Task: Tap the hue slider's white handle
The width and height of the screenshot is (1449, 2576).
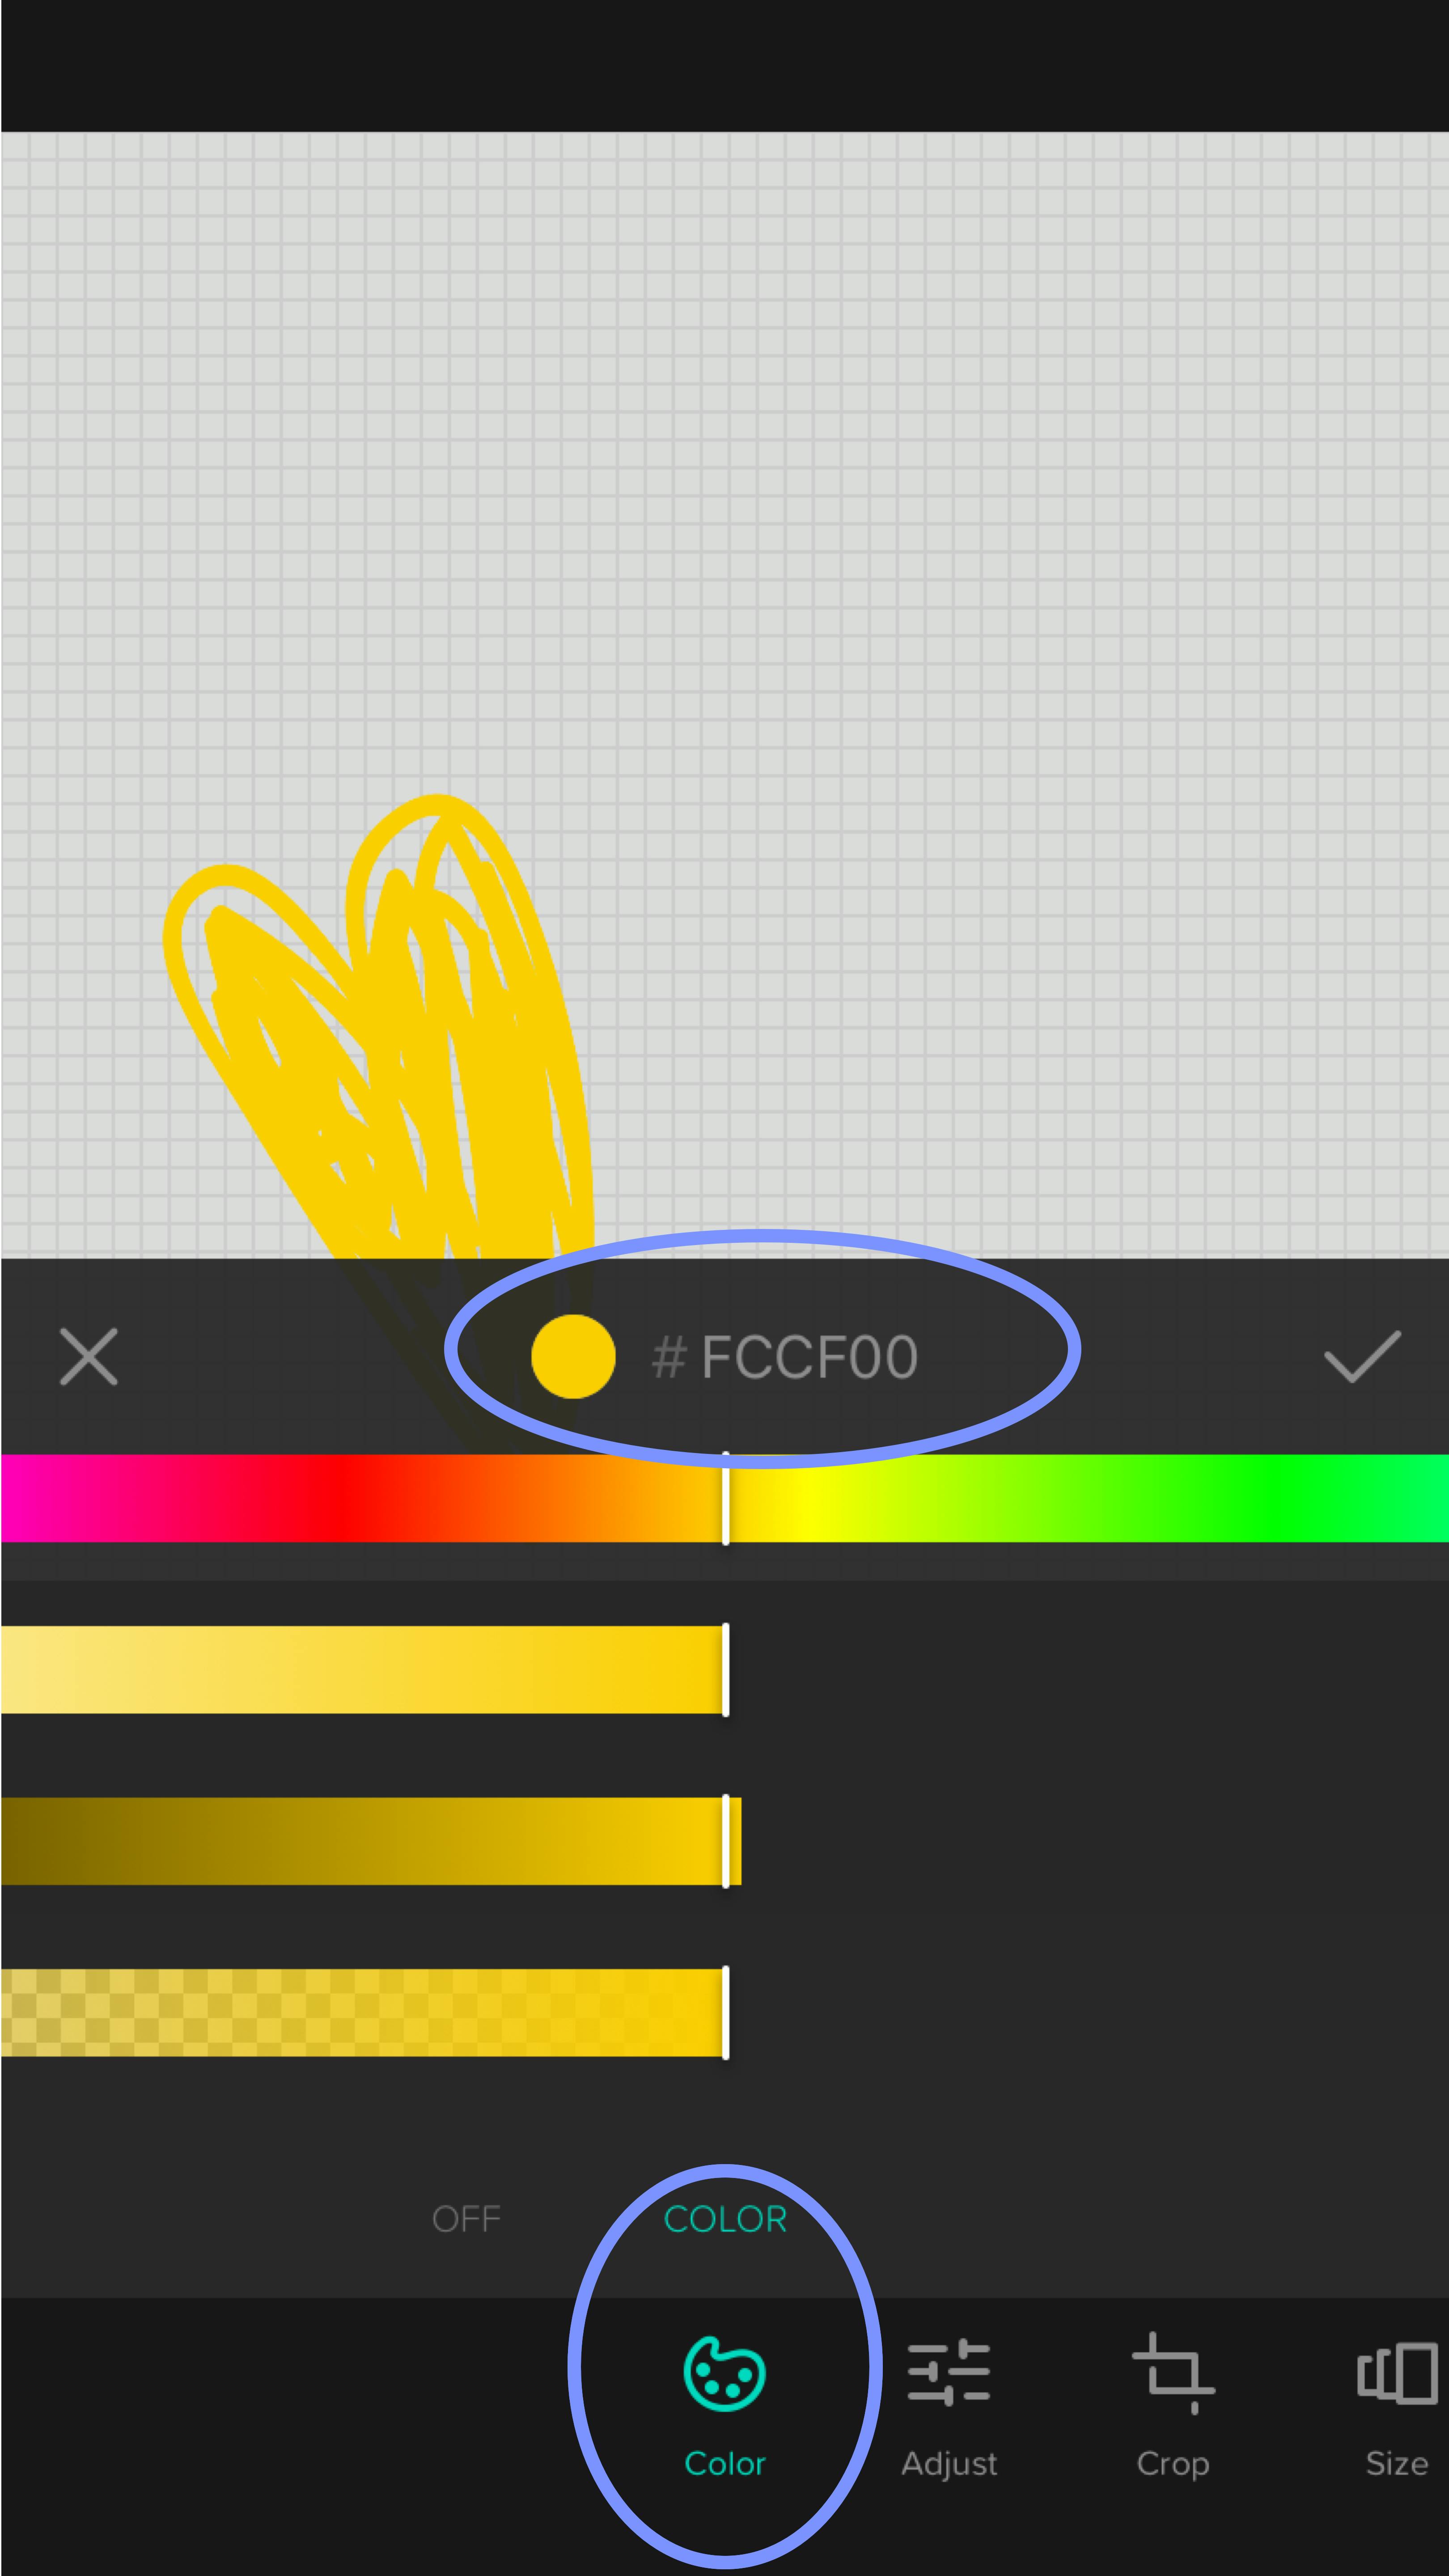Action: click(x=725, y=1498)
